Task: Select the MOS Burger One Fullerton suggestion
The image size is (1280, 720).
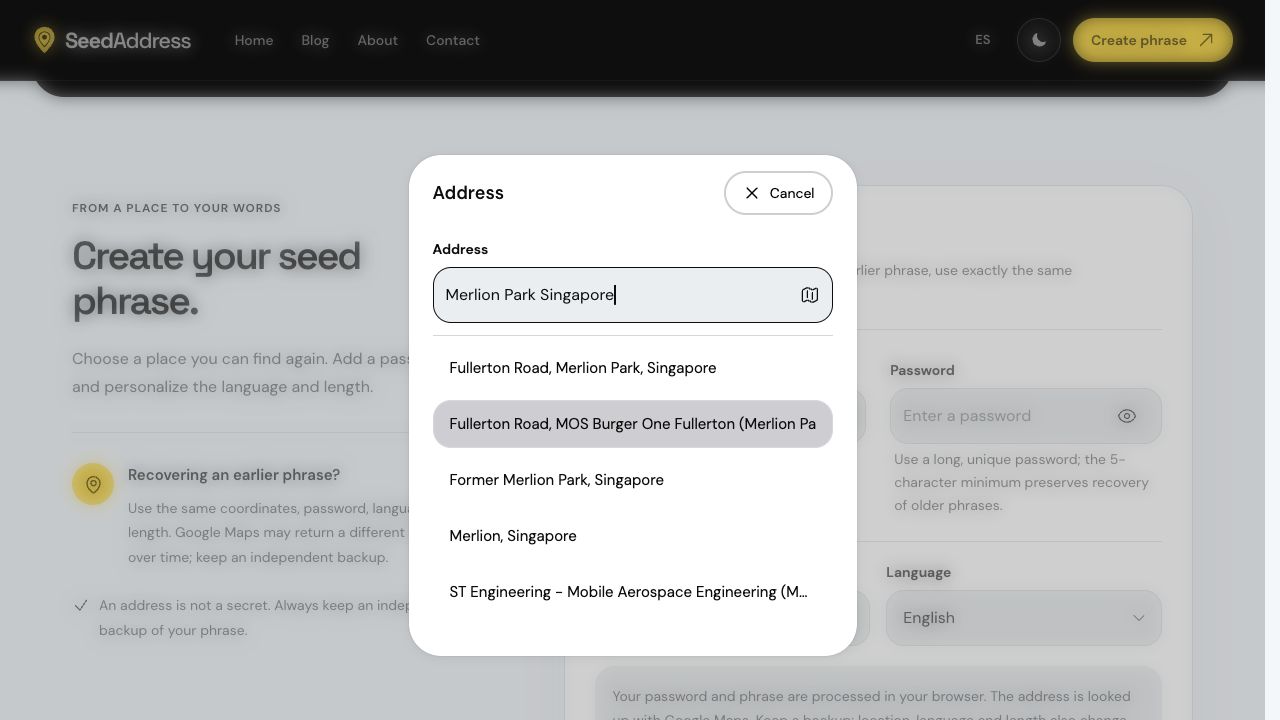Action: tap(633, 424)
